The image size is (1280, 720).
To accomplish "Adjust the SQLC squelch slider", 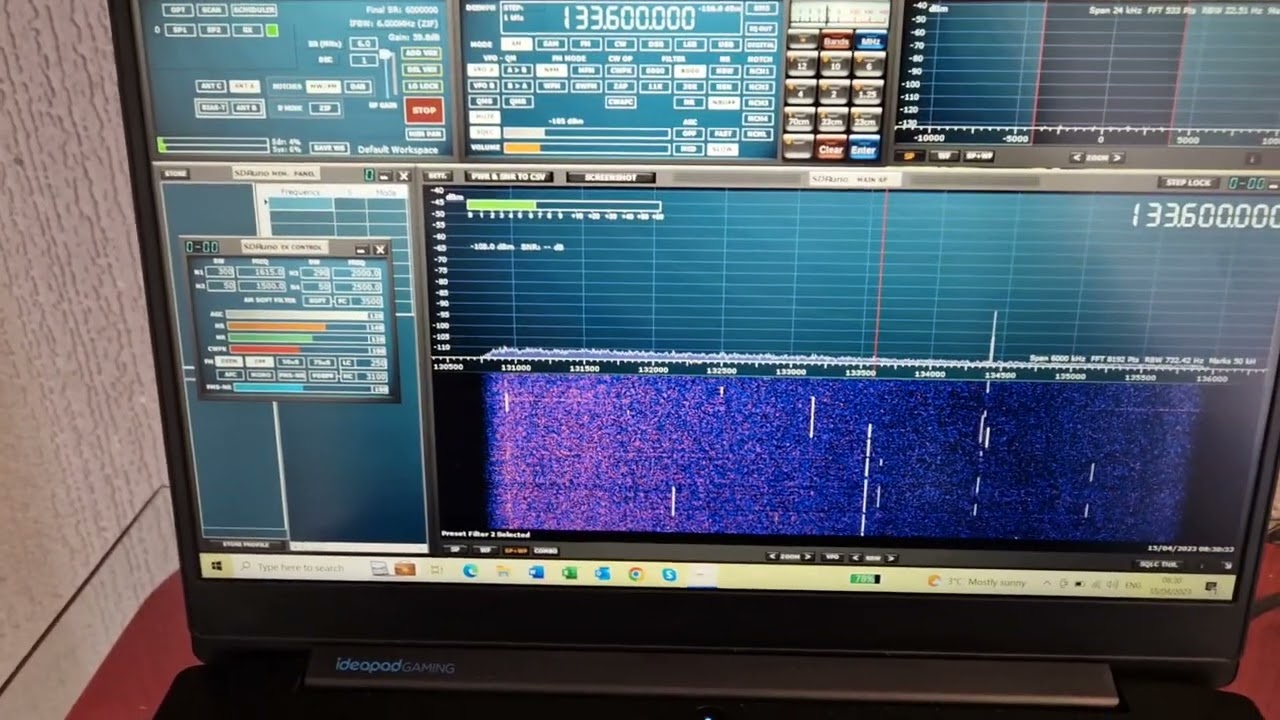I will [x=586, y=133].
